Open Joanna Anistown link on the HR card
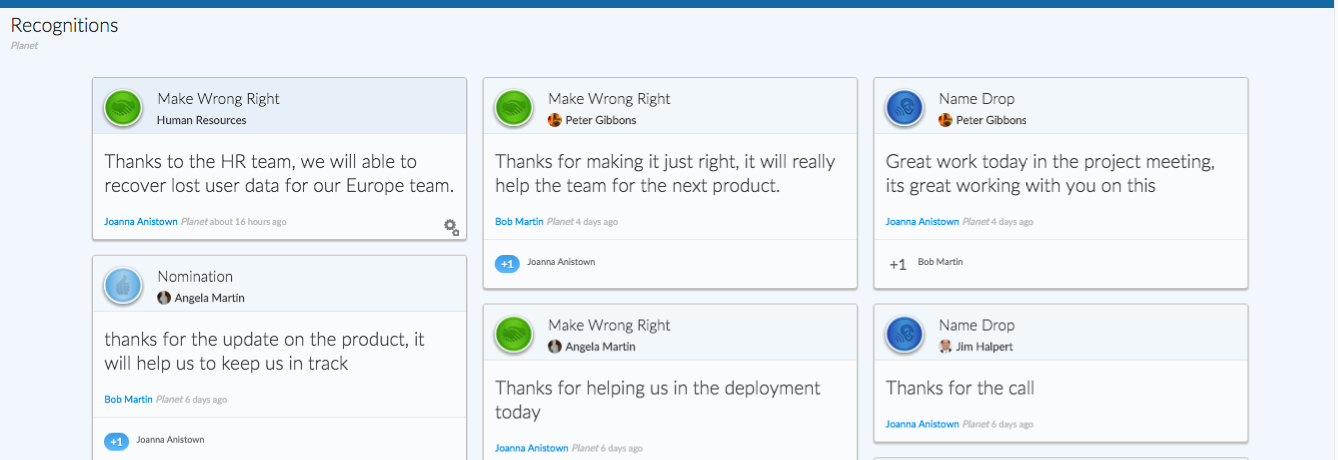This screenshot has height=460, width=1338. click(x=141, y=222)
